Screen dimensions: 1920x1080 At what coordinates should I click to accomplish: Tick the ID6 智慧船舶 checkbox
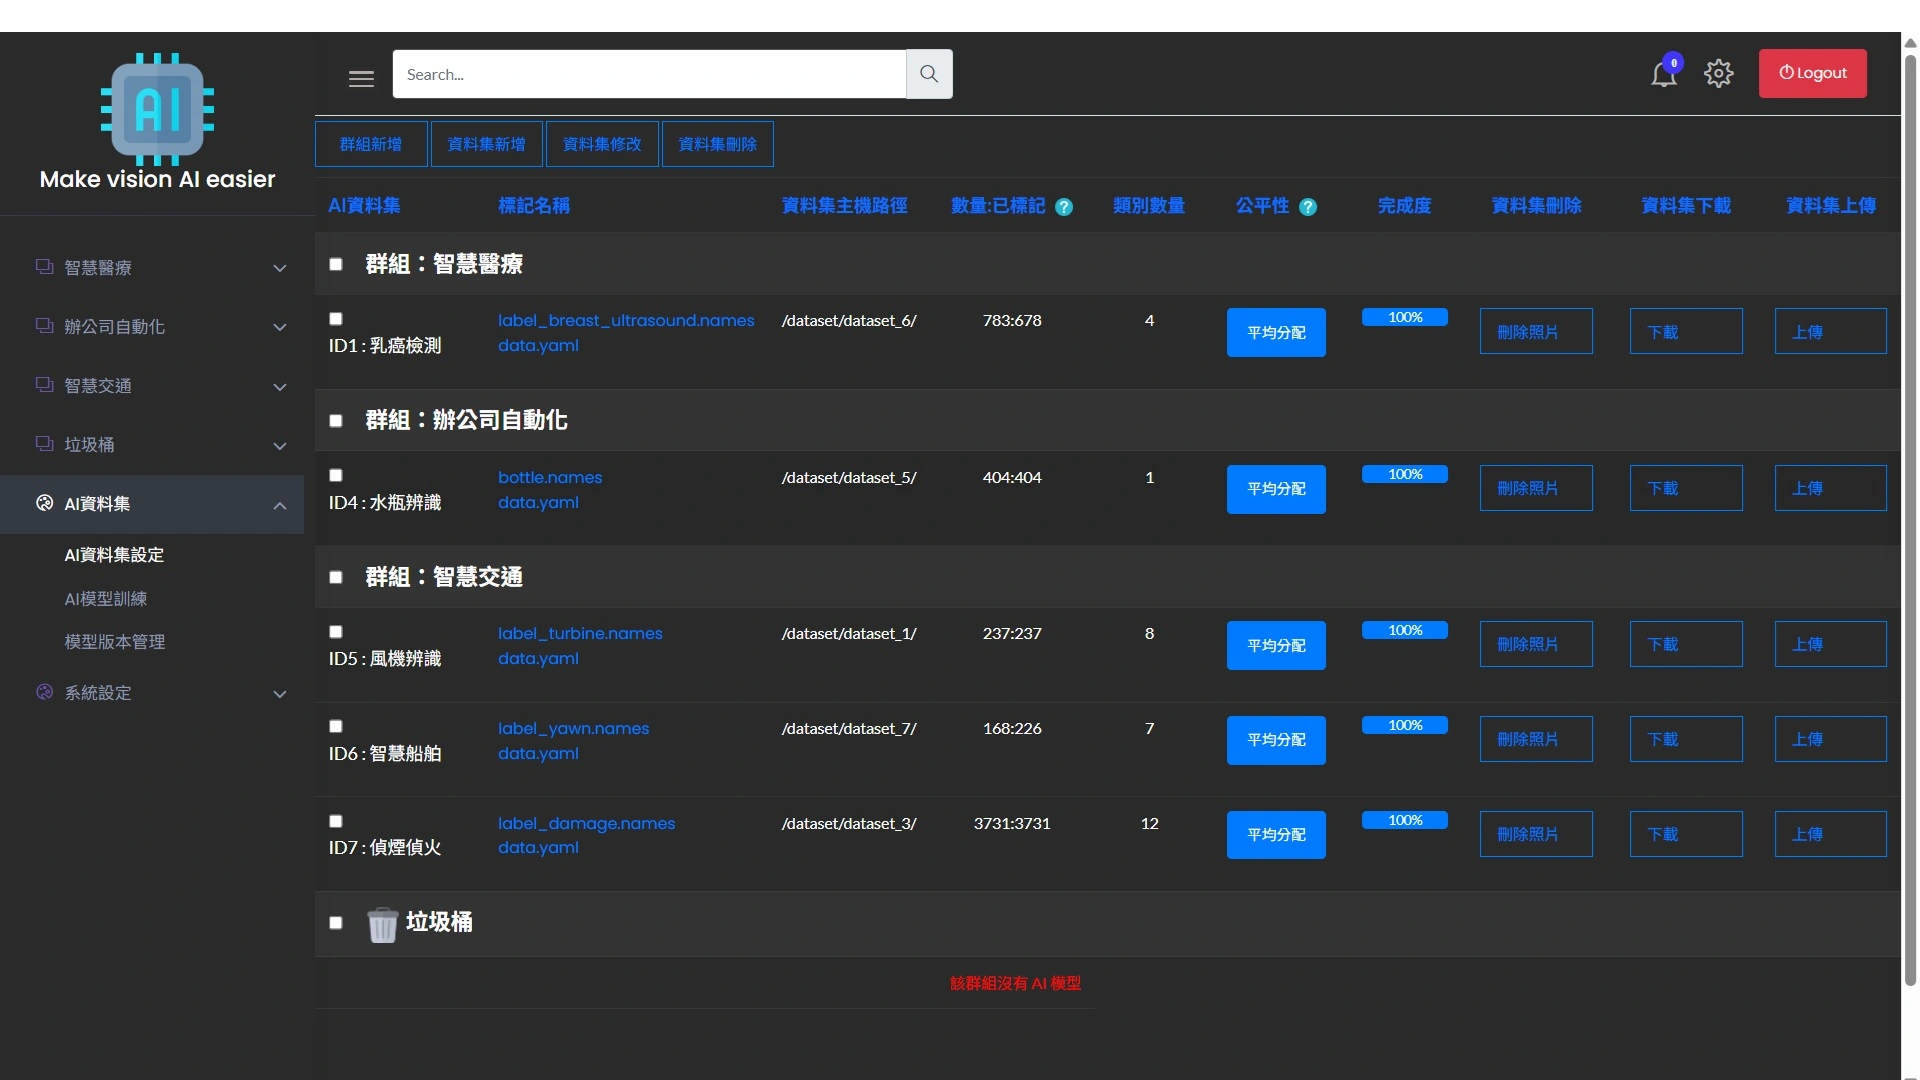(x=336, y=726)
